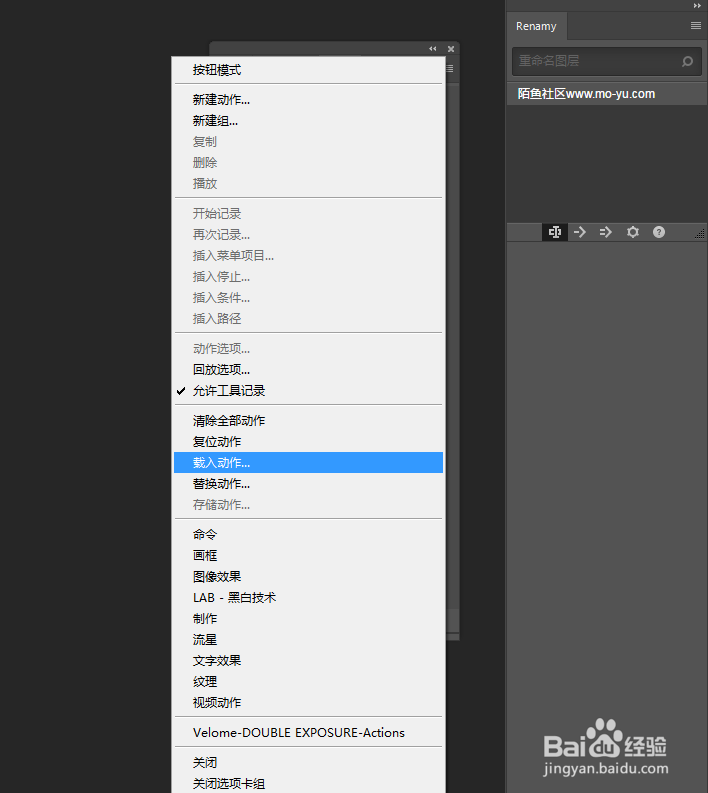The image size is (708, 793).
Task: Select 陌鱼社区www.mo-yu.com list entry
Action: pyautogui.click(x=606, y=94)
